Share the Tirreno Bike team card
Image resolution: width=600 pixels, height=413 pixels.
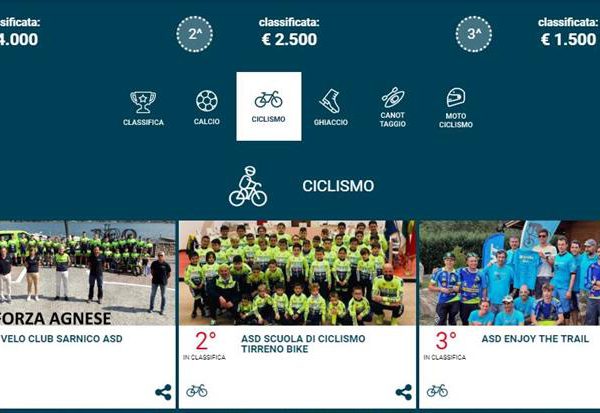click(x=404, y=392)
